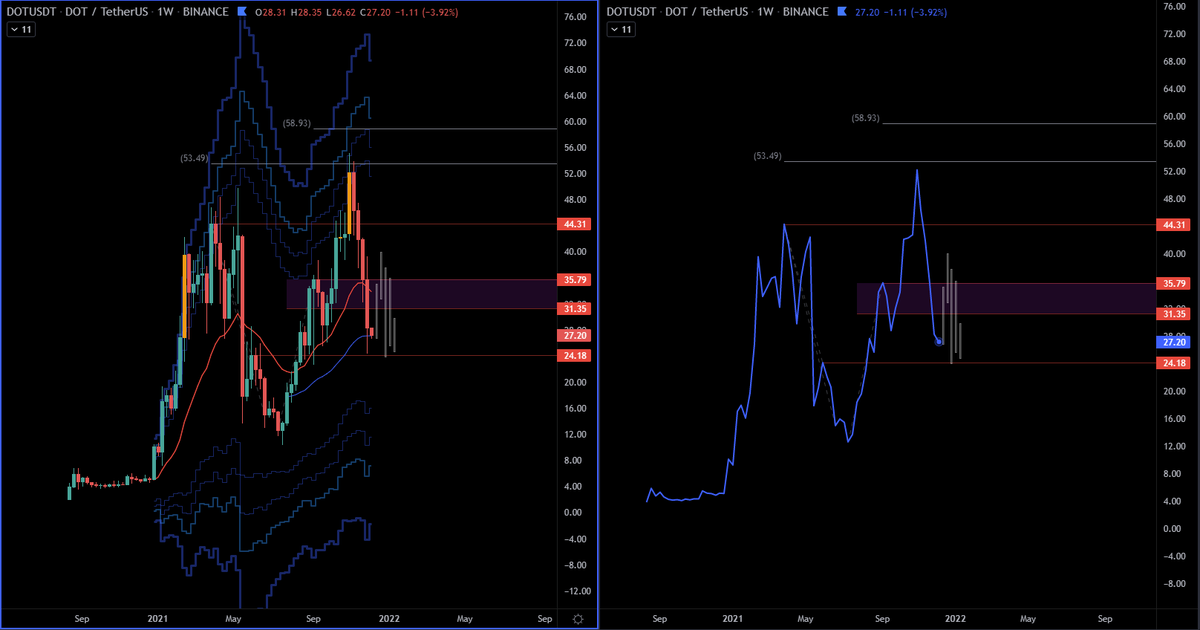Expand the 11 indicators legend in right chart
This screenshot has width=1200, height=630.
click(622, 30)
